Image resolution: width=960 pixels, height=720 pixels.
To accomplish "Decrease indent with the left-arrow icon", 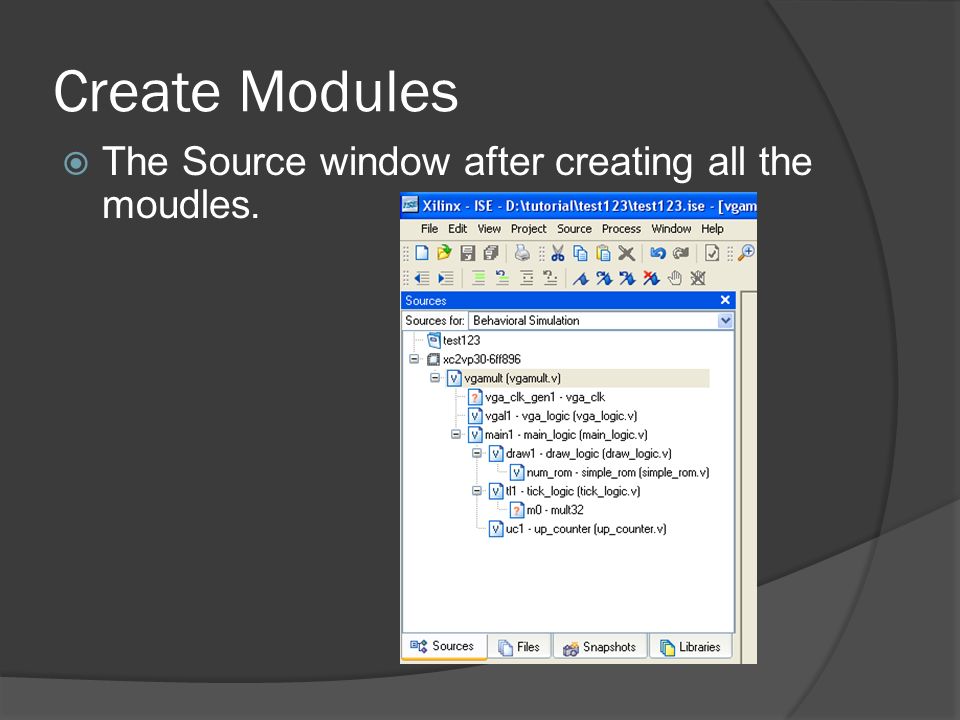I will coord(422,279).
